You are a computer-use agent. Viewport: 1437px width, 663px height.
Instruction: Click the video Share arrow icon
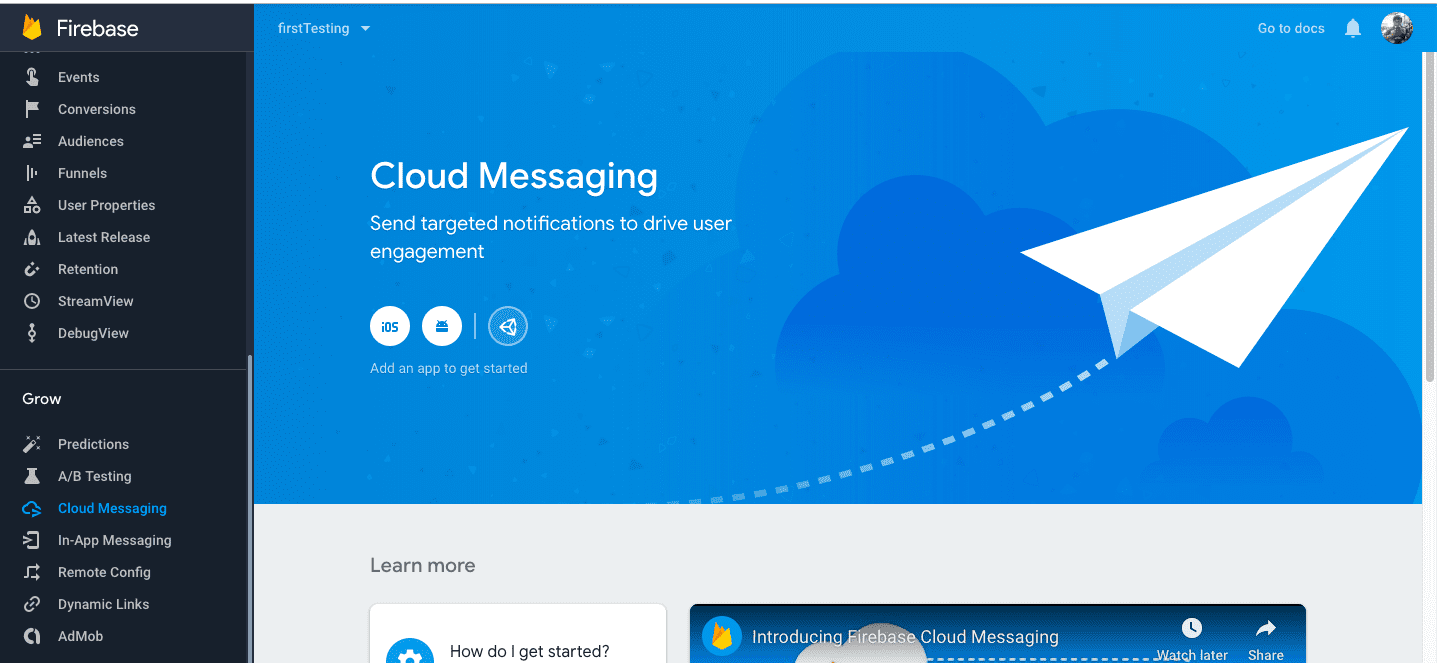pyautogui.click(x=1265, y=629)
